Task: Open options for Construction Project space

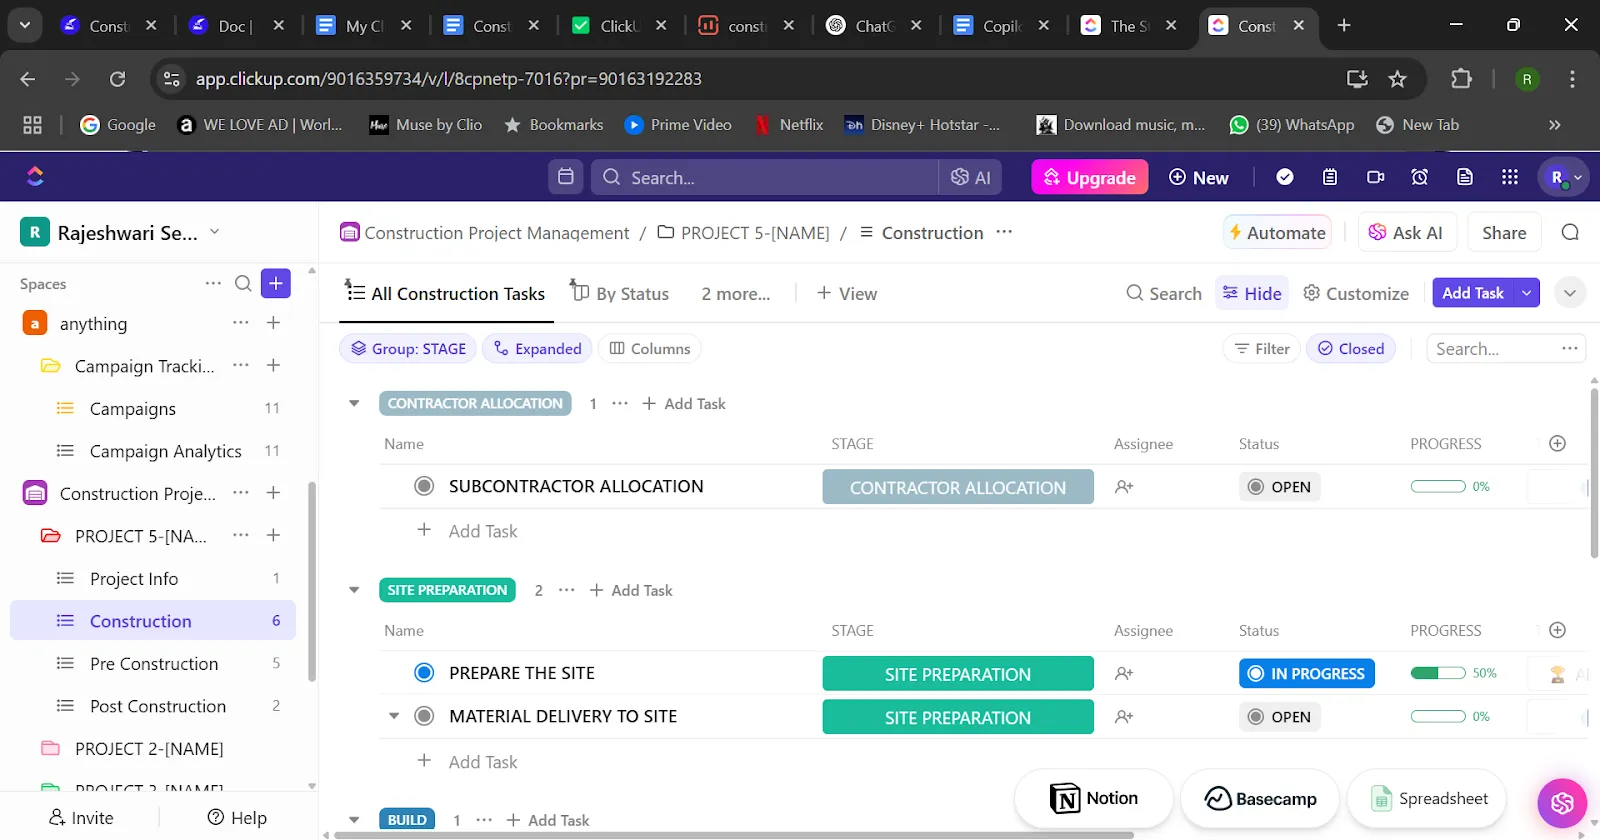Action: pos(241,492)
